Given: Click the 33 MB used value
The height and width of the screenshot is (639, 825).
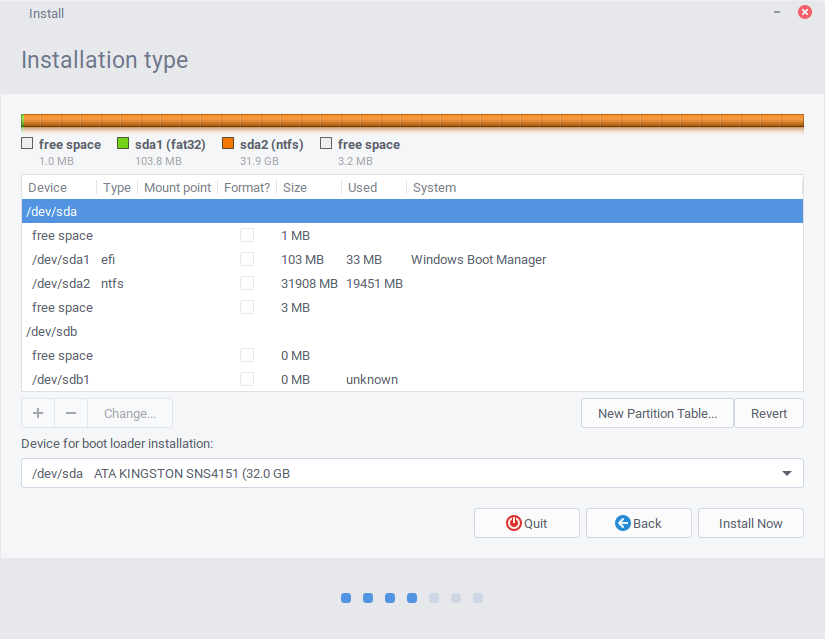Looking at the screenshot, I should tap(364, 259).
